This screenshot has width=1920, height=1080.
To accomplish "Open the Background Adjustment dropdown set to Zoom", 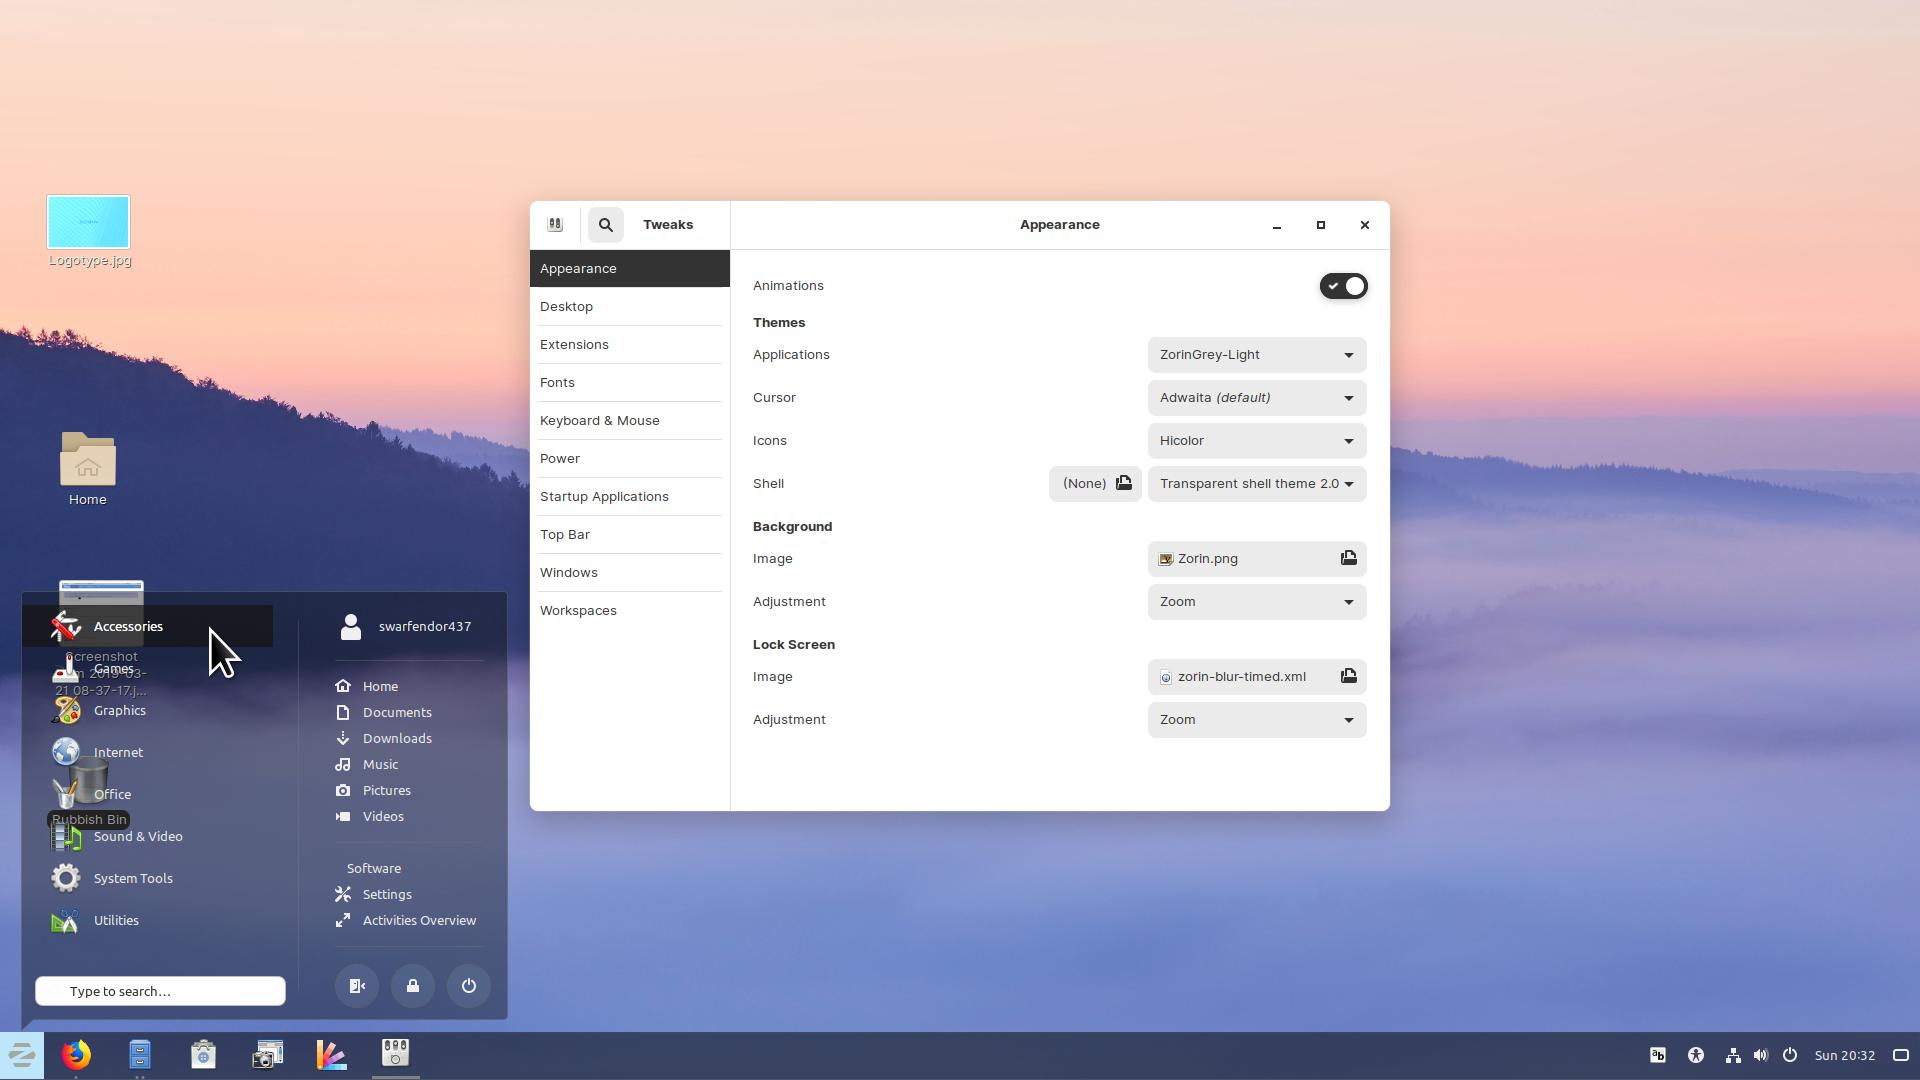I will click(1256, 601).
